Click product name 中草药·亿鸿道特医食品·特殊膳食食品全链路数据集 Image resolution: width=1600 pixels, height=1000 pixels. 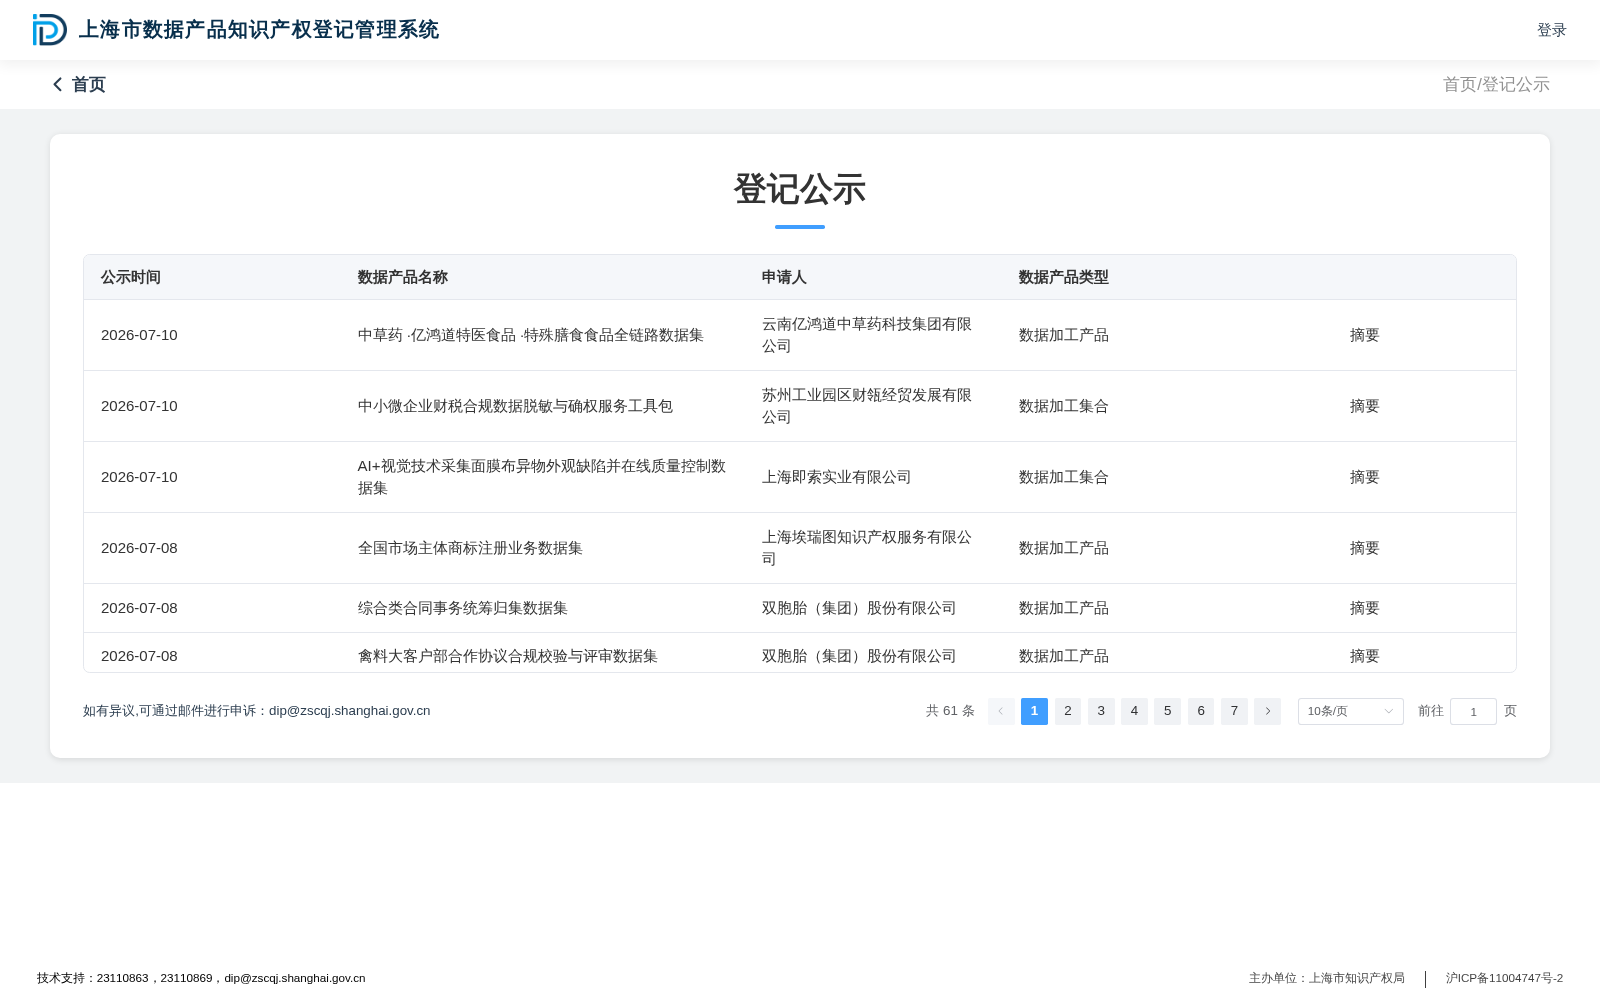[x=531, y=335]
